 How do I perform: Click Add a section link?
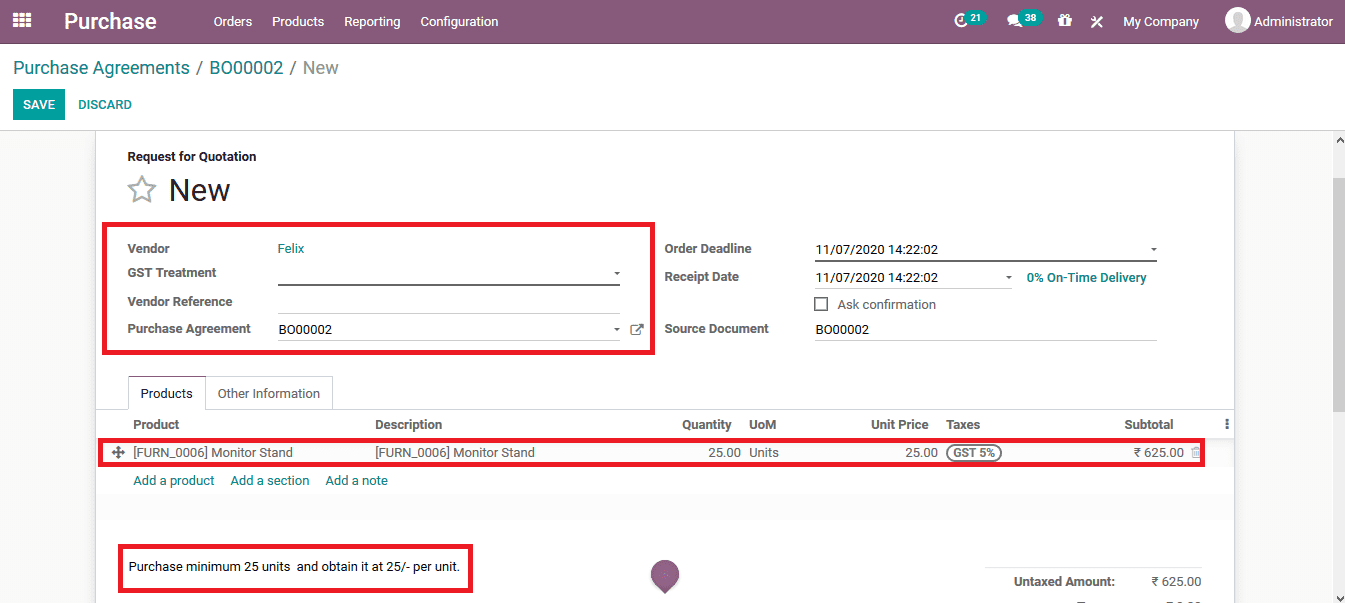tap(270, 481)
